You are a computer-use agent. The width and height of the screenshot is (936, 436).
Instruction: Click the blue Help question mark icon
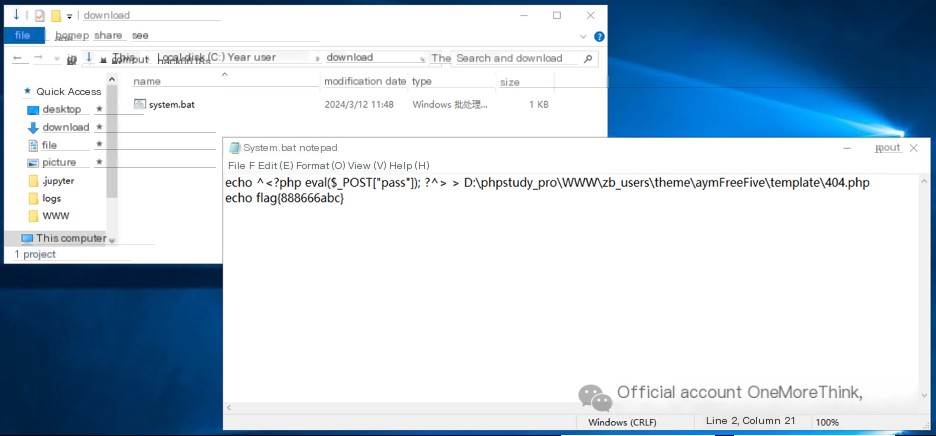point(599,36)
